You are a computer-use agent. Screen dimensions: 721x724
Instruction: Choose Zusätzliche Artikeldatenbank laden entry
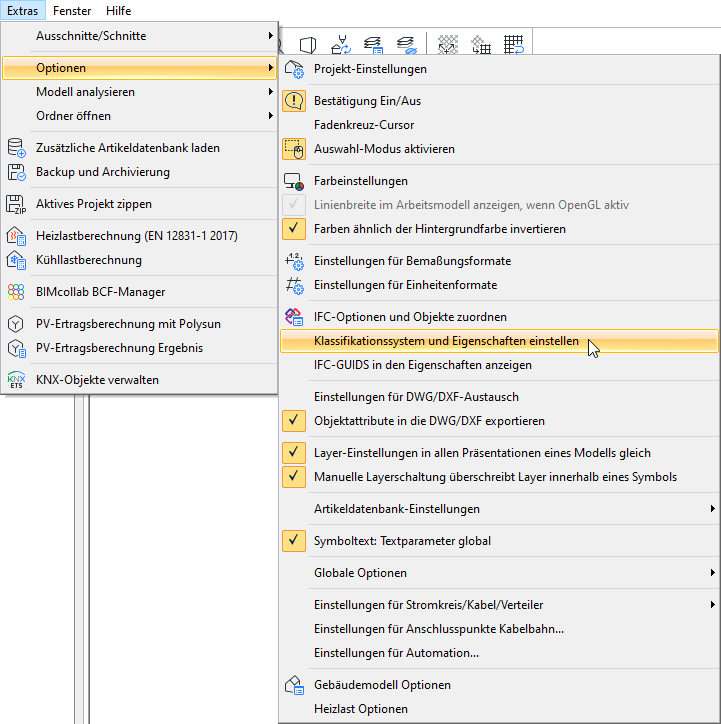(139, 148)
